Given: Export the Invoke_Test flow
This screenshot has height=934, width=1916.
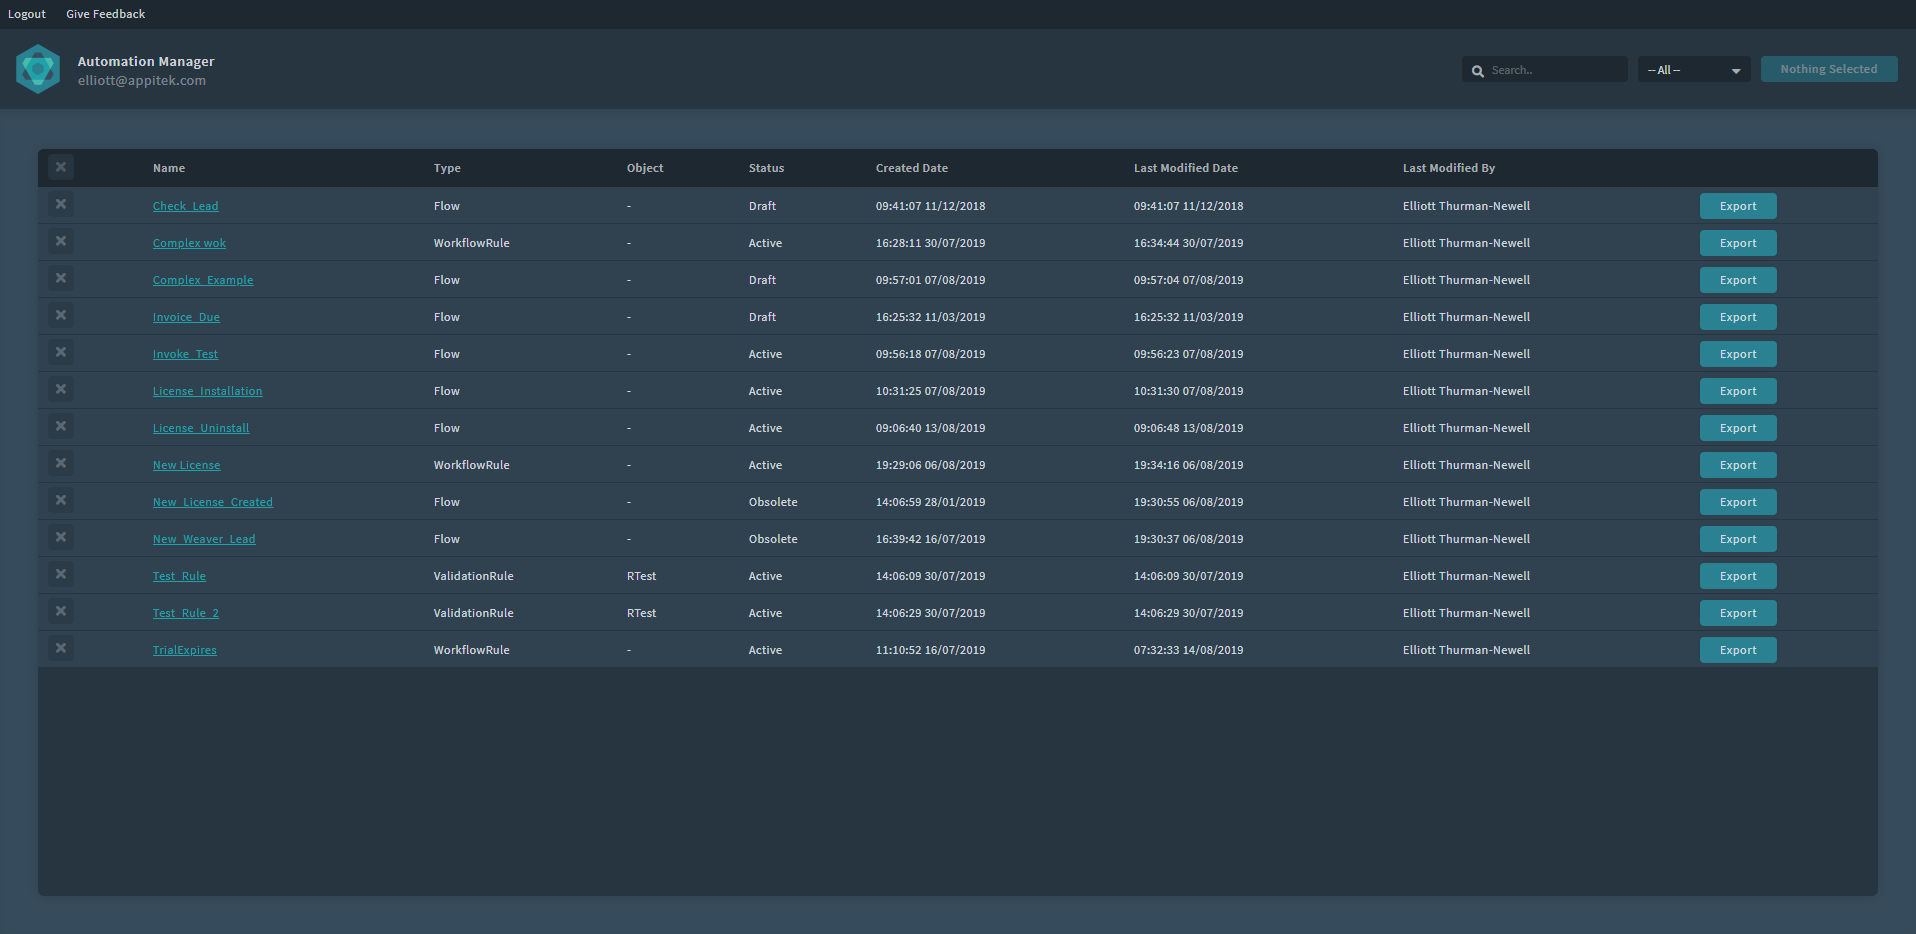Looking at the screenshot, I should 1738,354.
